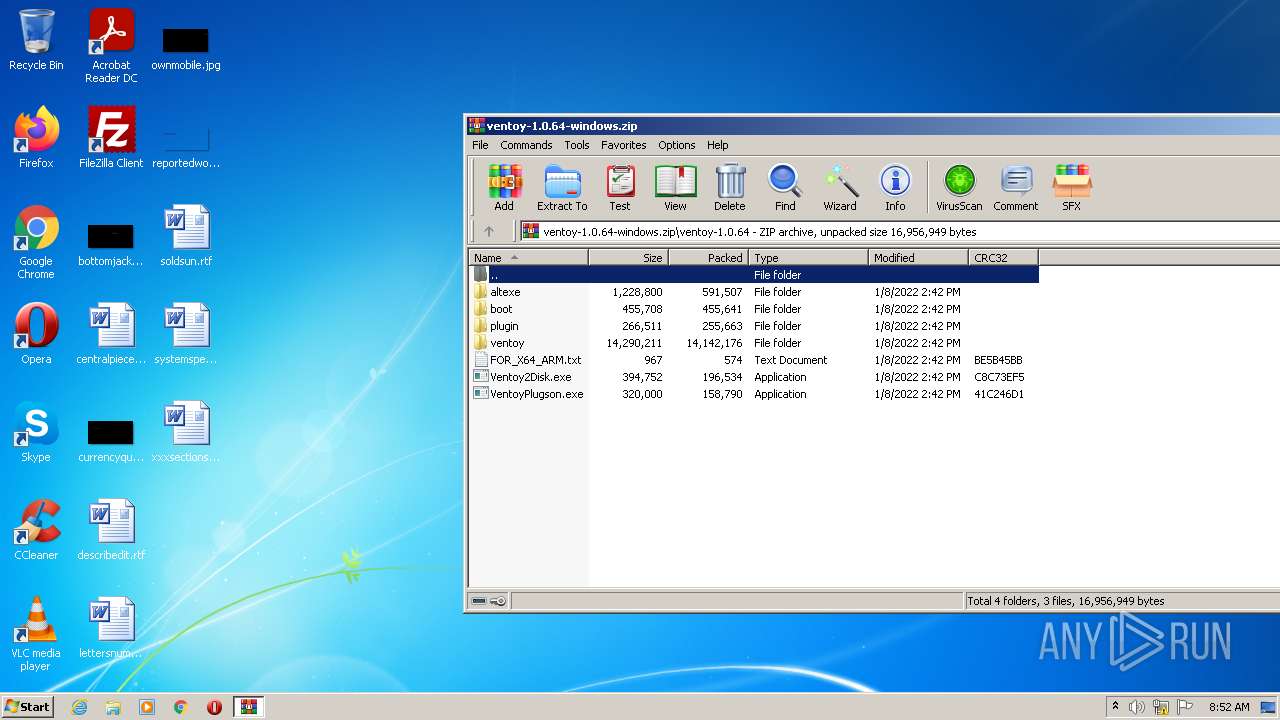1280x720 pixels.
Task: Click status bar total files text
Action: coord(1065,601)
